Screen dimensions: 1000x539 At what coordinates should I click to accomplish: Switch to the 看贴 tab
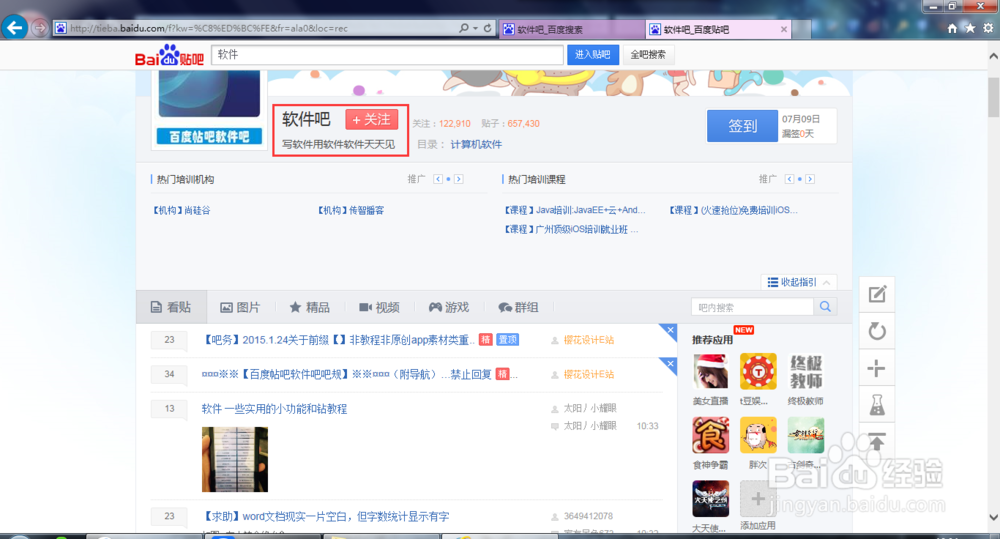(171, 307)
